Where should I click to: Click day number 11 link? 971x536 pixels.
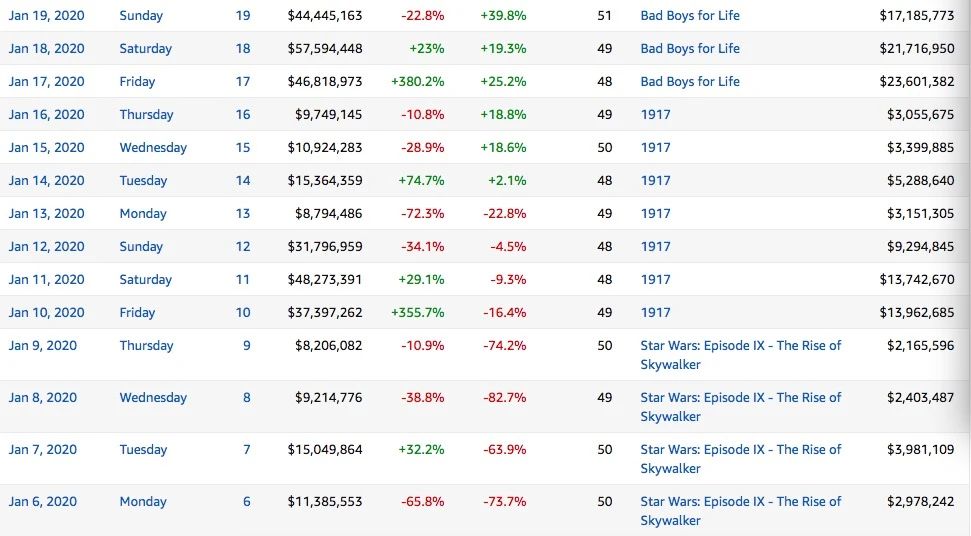pyautogui.click(x=243, y=280)
